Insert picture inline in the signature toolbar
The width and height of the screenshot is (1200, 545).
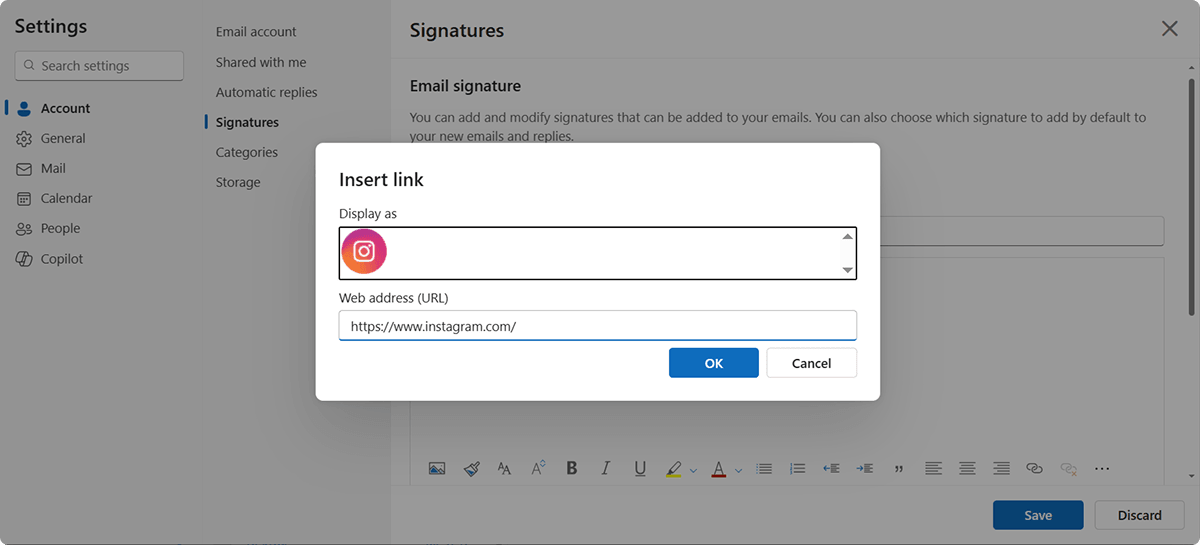(x=437, y=468)
